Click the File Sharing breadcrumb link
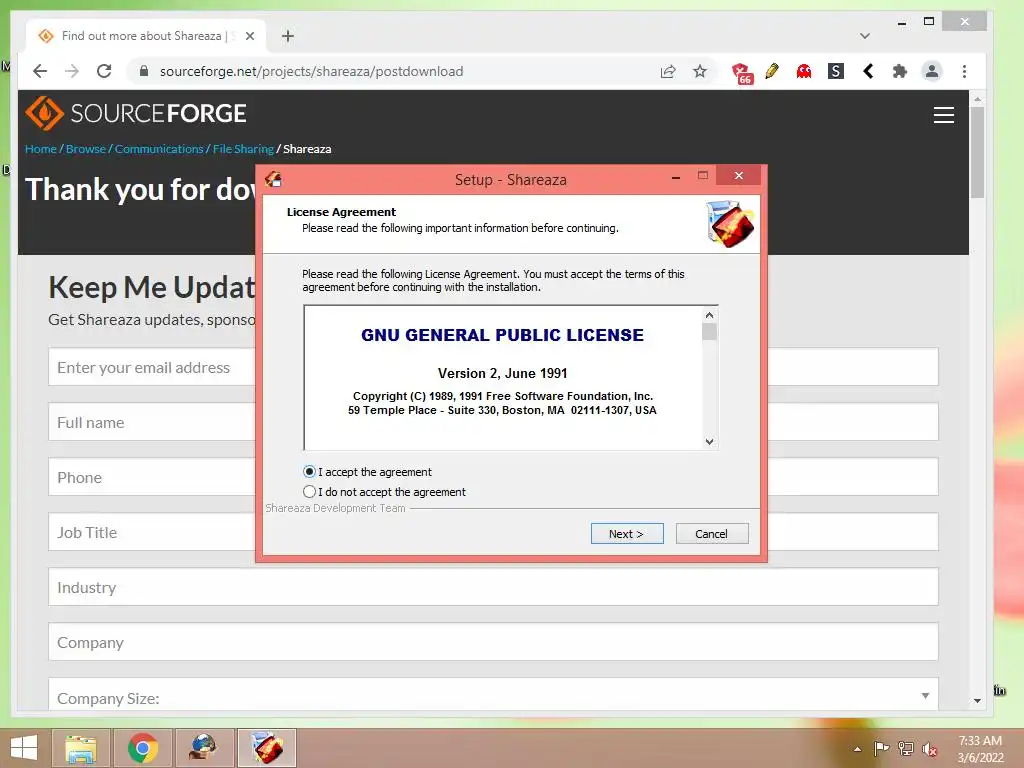The image size is (1024, 768). tap(243, 149)
